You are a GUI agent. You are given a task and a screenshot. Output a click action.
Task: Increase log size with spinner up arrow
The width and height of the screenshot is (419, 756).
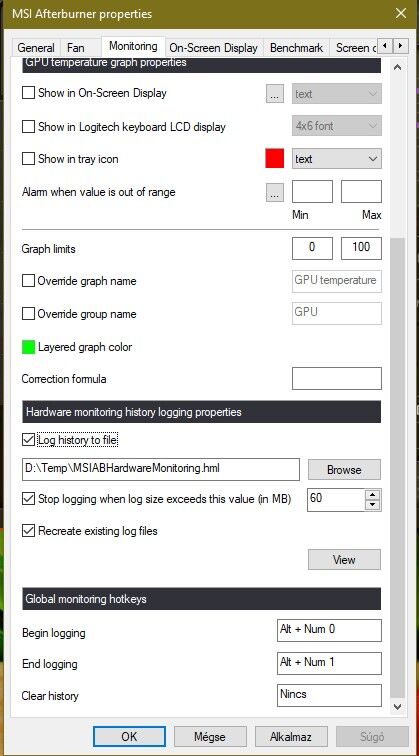click(x=372, y=495)
